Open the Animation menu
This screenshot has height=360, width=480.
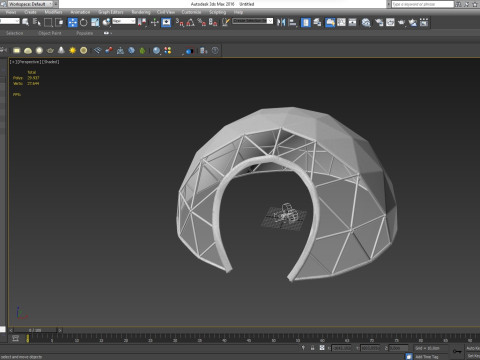pyautogui.click(x=80, y=12)
